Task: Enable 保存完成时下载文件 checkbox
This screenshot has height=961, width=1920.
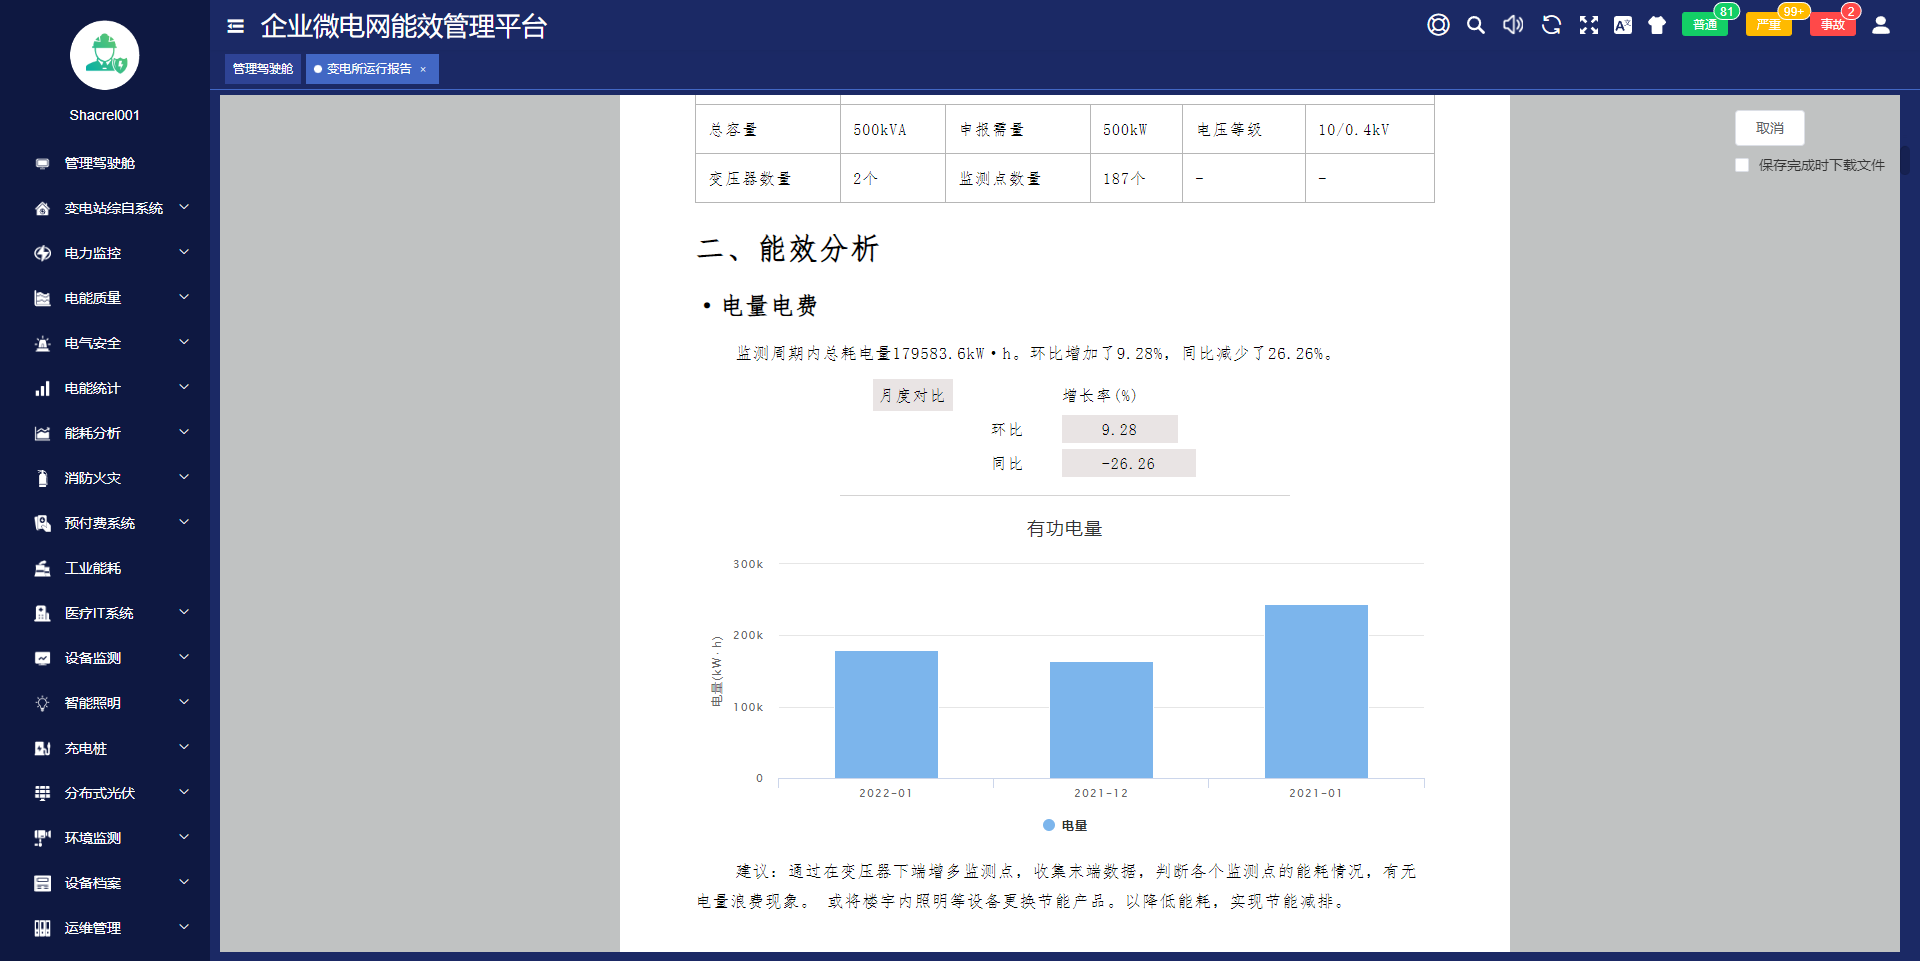Action: (x=1742, y=165)
